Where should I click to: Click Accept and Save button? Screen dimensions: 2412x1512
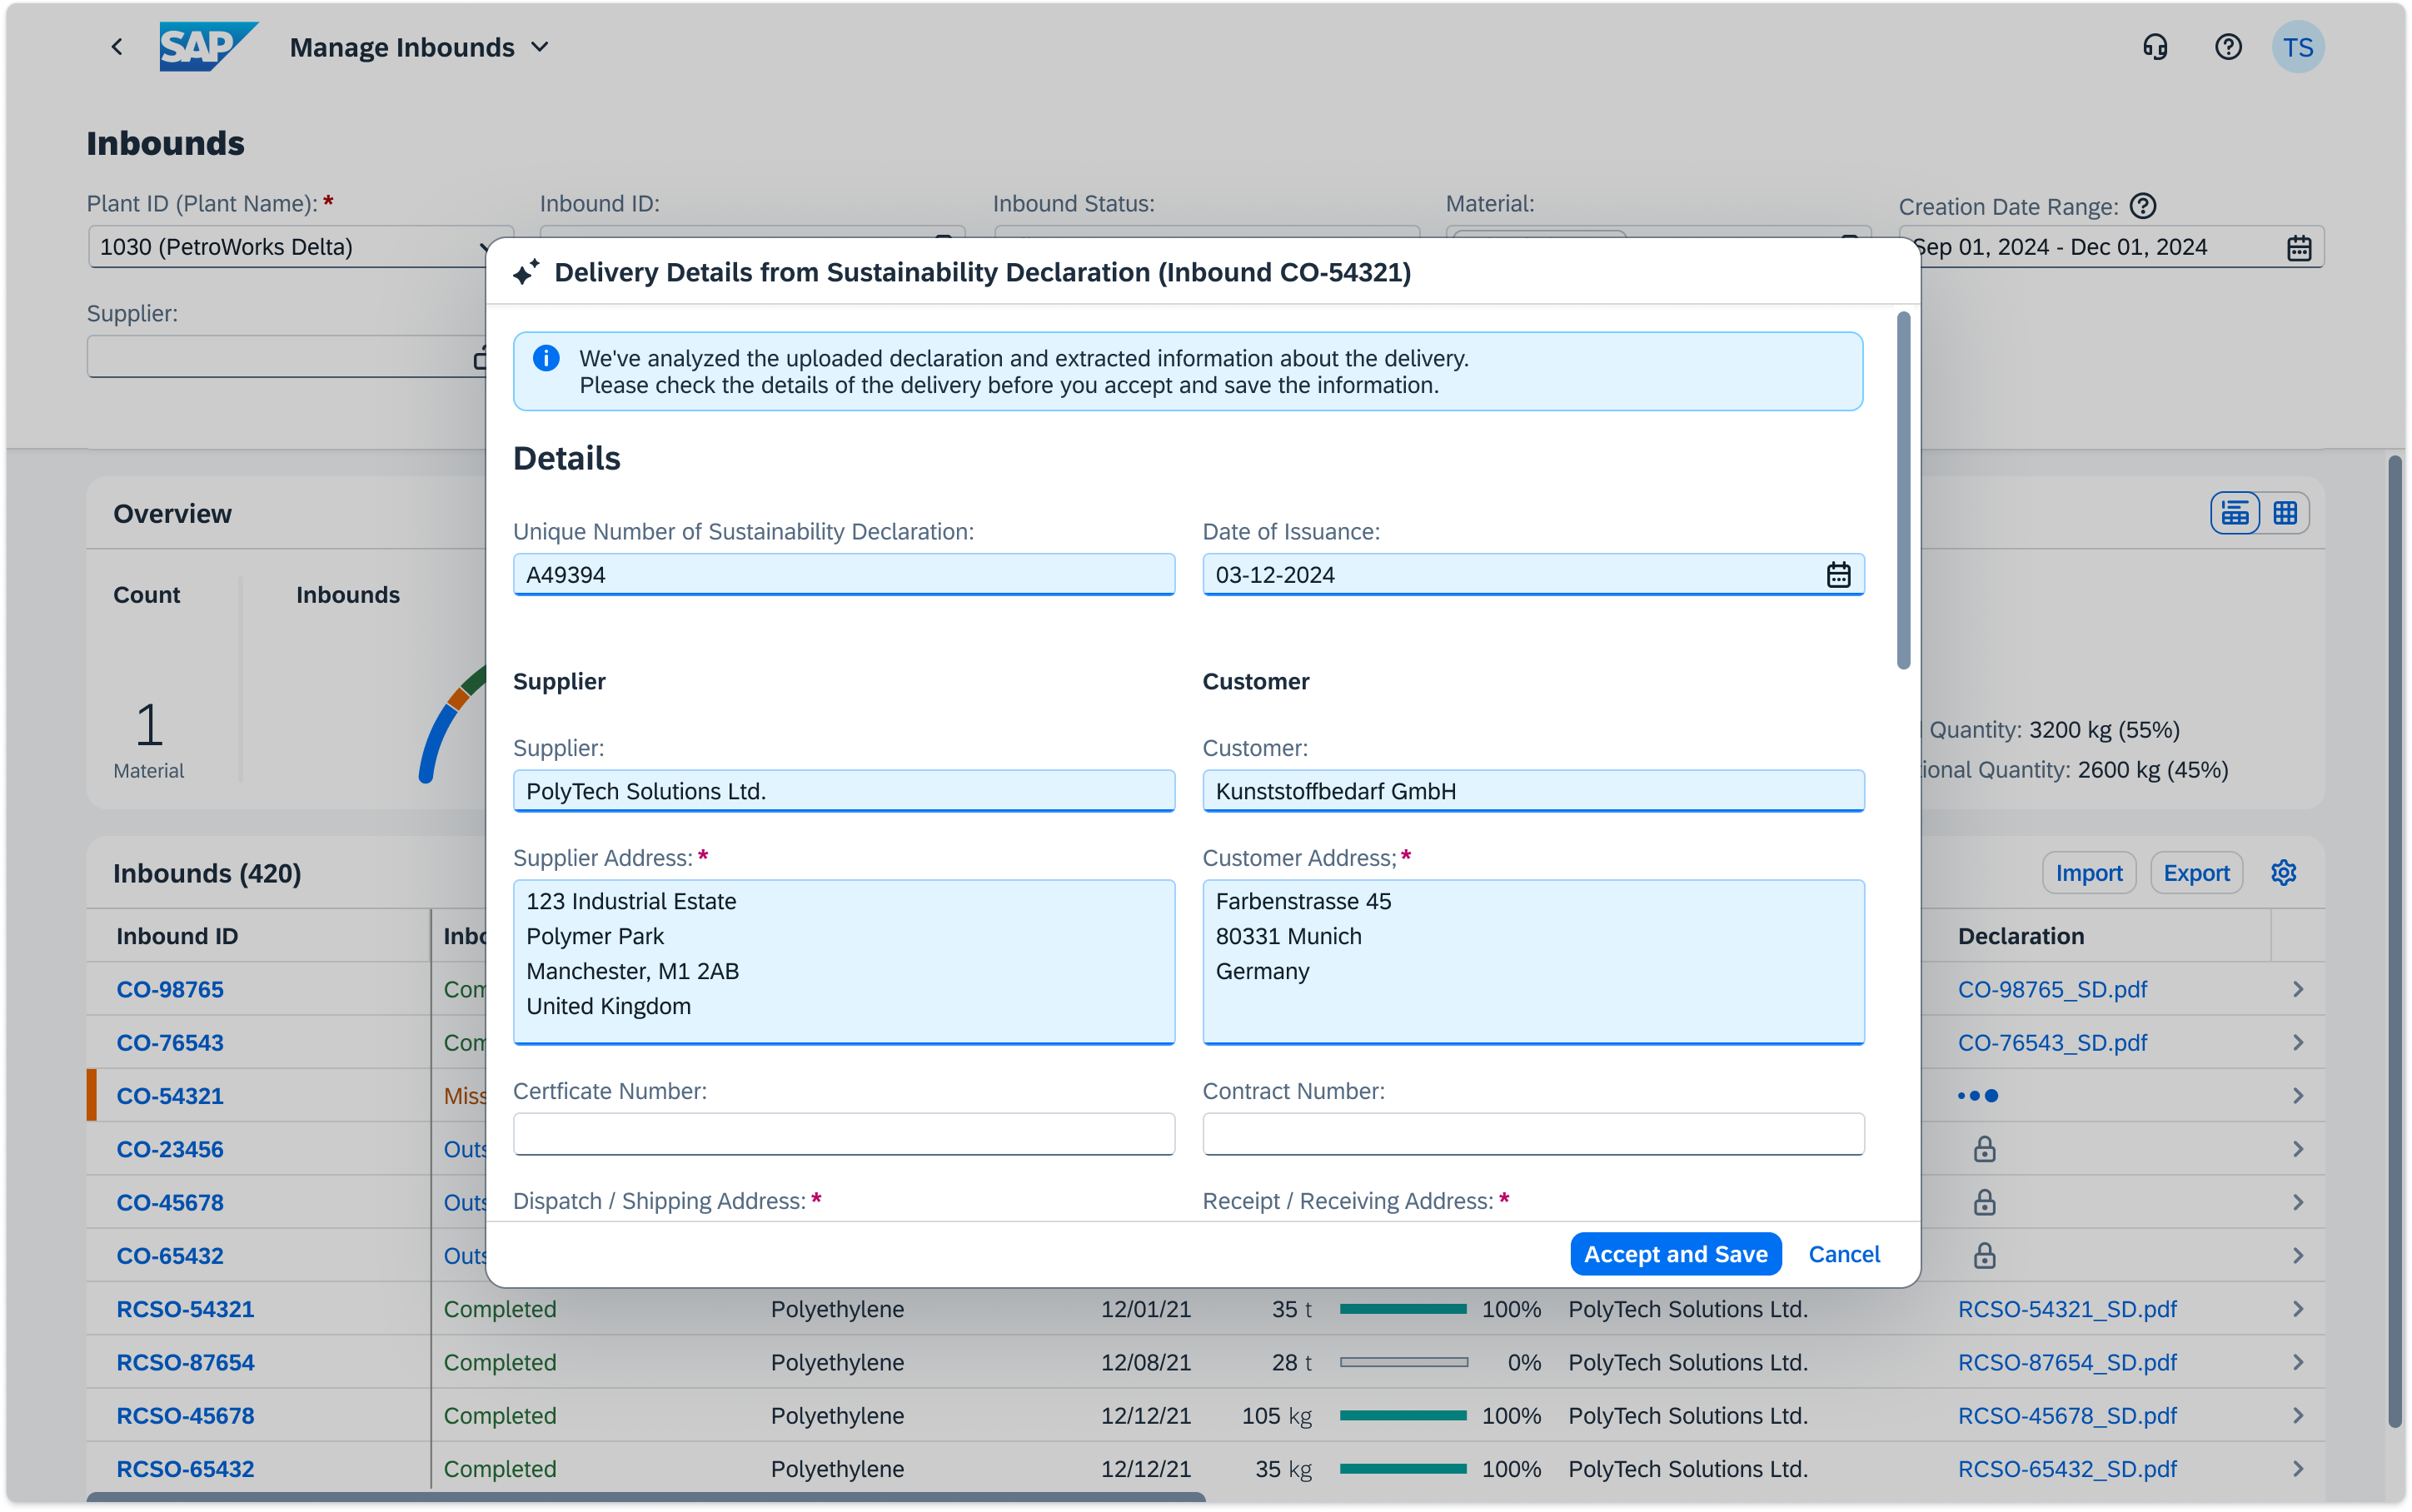pos(1675,1254)
